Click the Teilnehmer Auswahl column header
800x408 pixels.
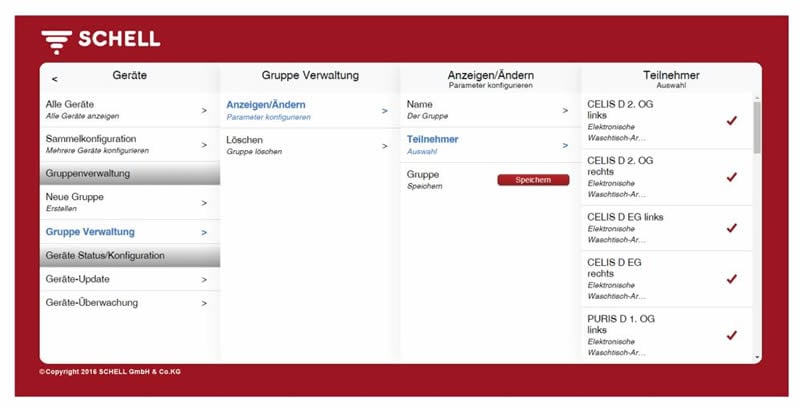pos(671,79)
